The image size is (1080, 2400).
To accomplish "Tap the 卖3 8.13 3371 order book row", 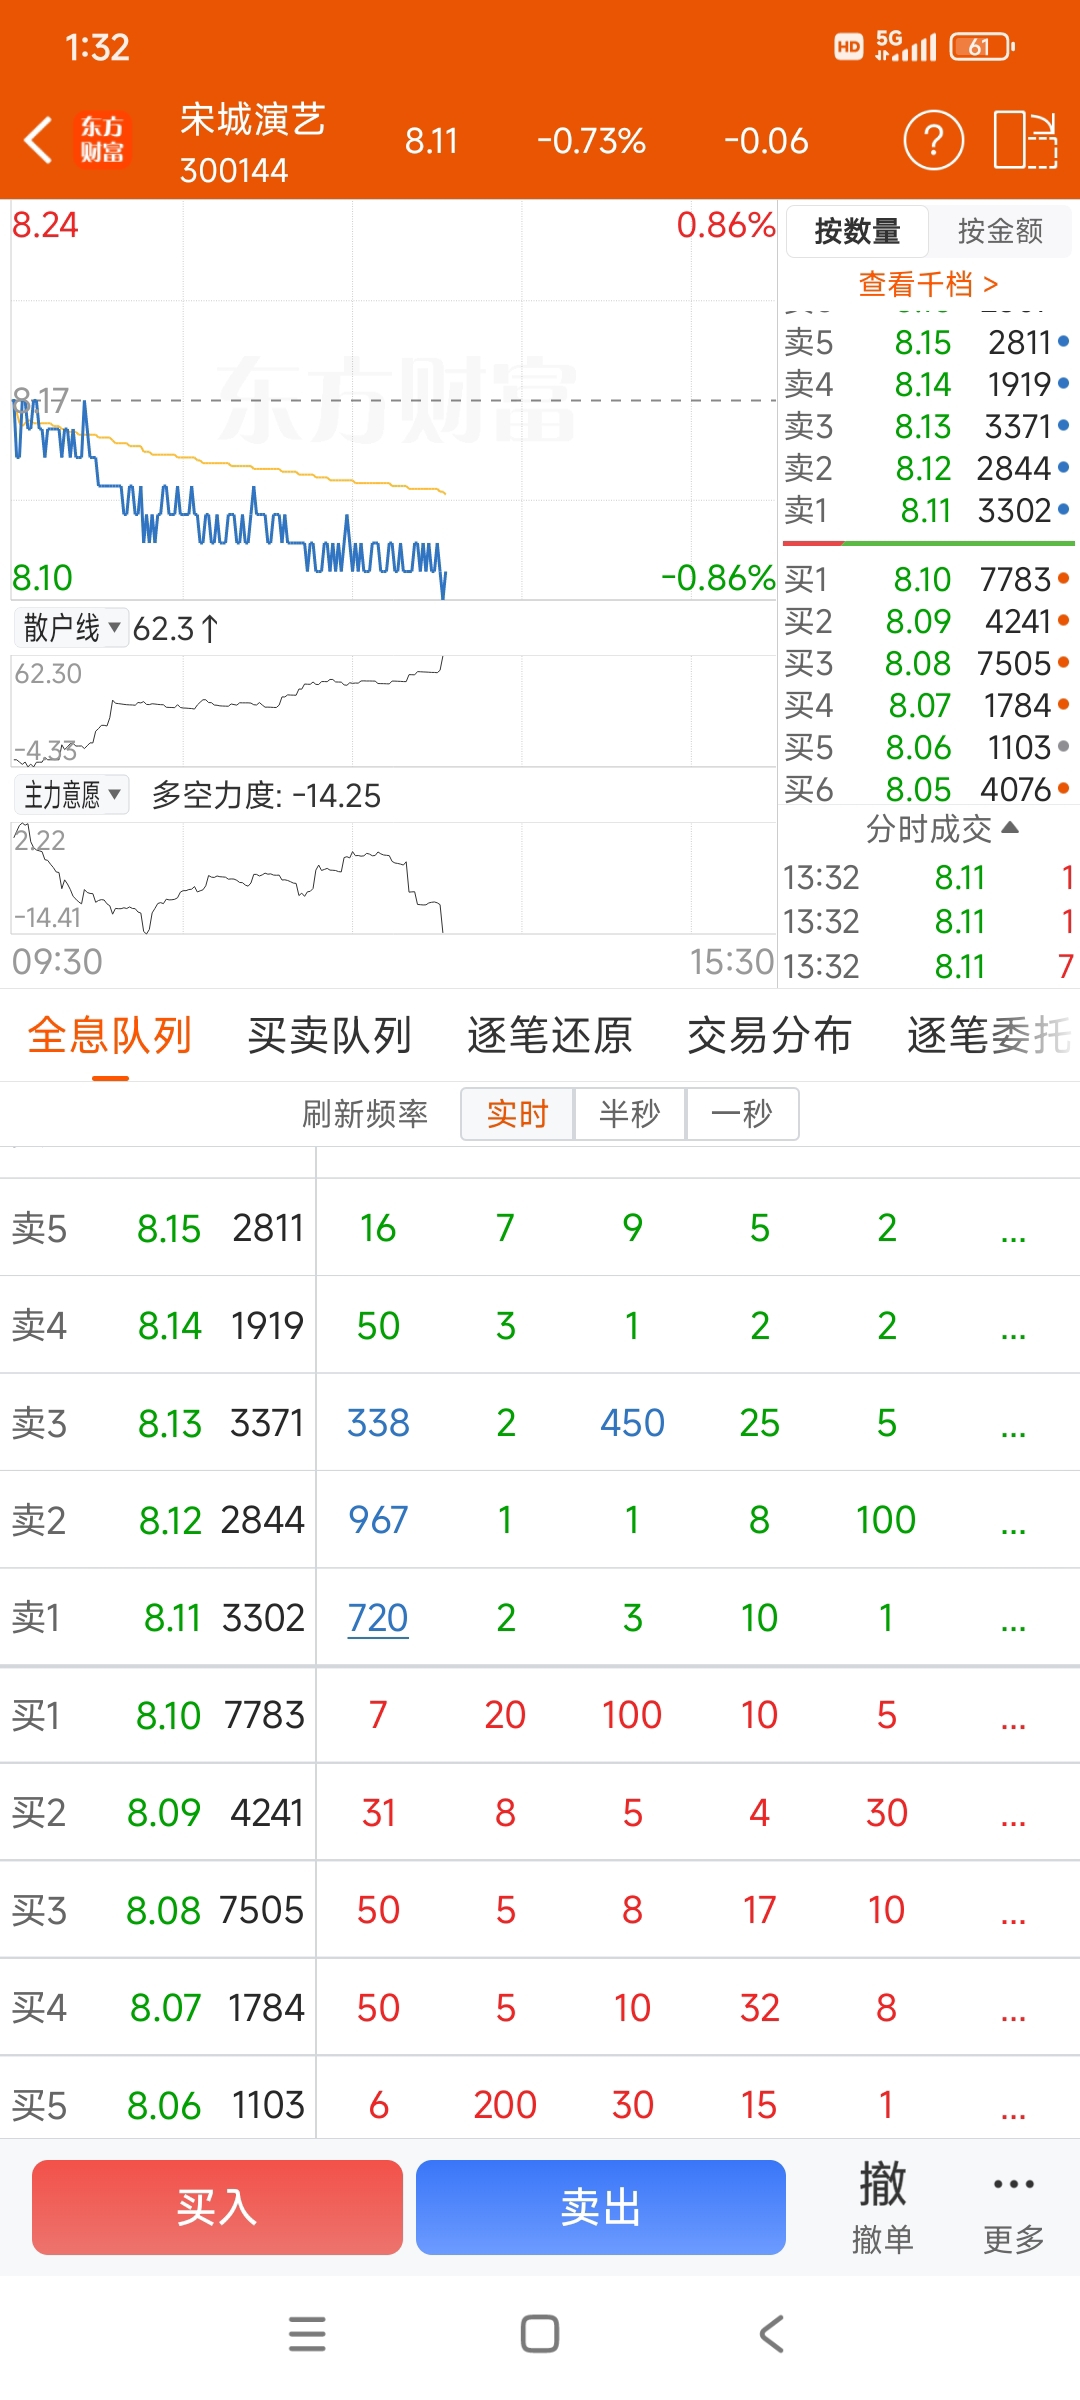I will coord(927,426).
